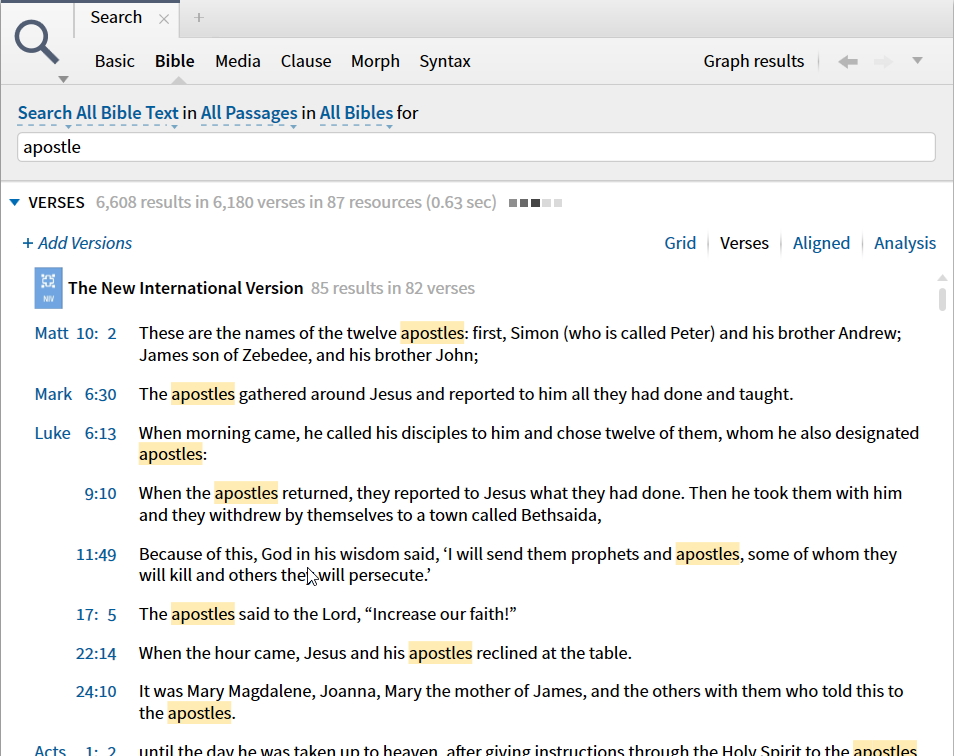Open the 9:10 verse reference
The image size is (954, 756).
tap(100, 493)
